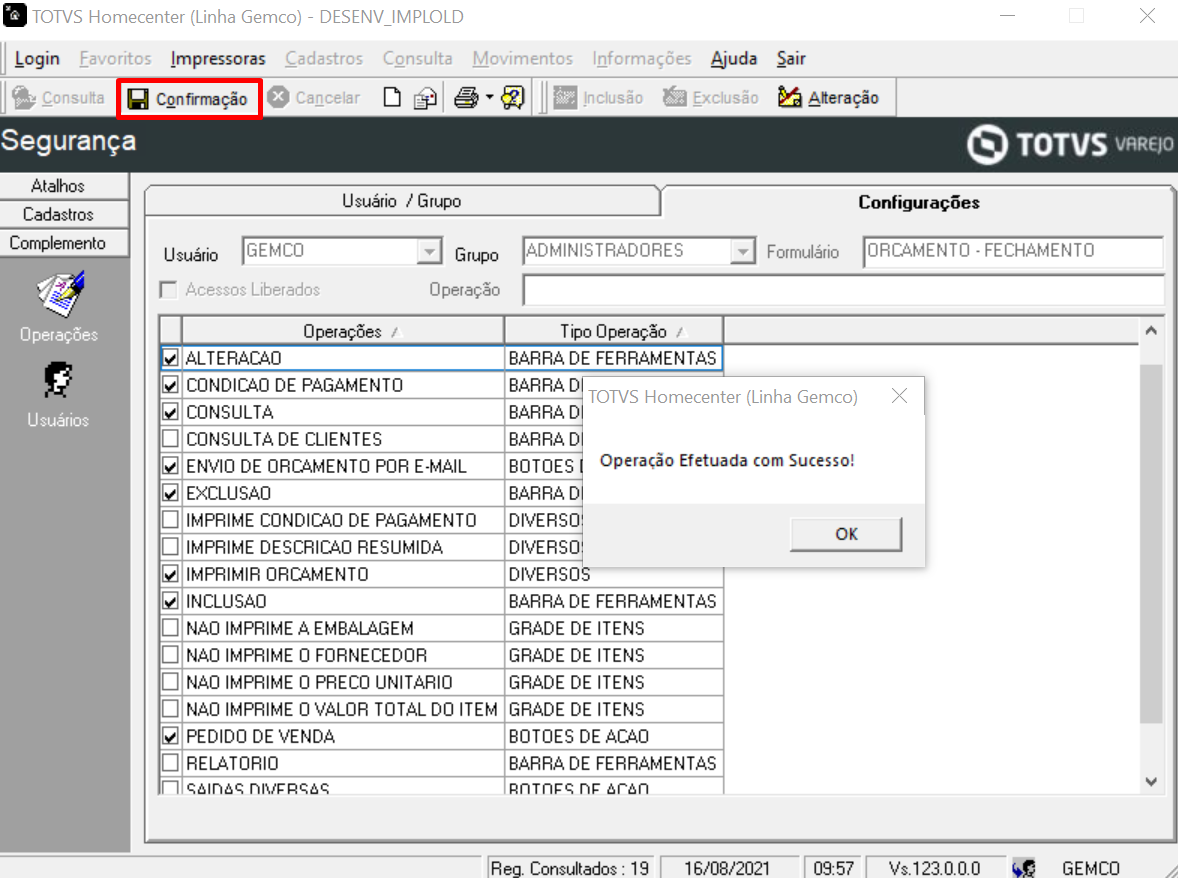This screenshot has width=1178, height=878.
Task: Check IMPRIME CONDICAO DE PAGAMENTO checkbox
Action: 171,520
